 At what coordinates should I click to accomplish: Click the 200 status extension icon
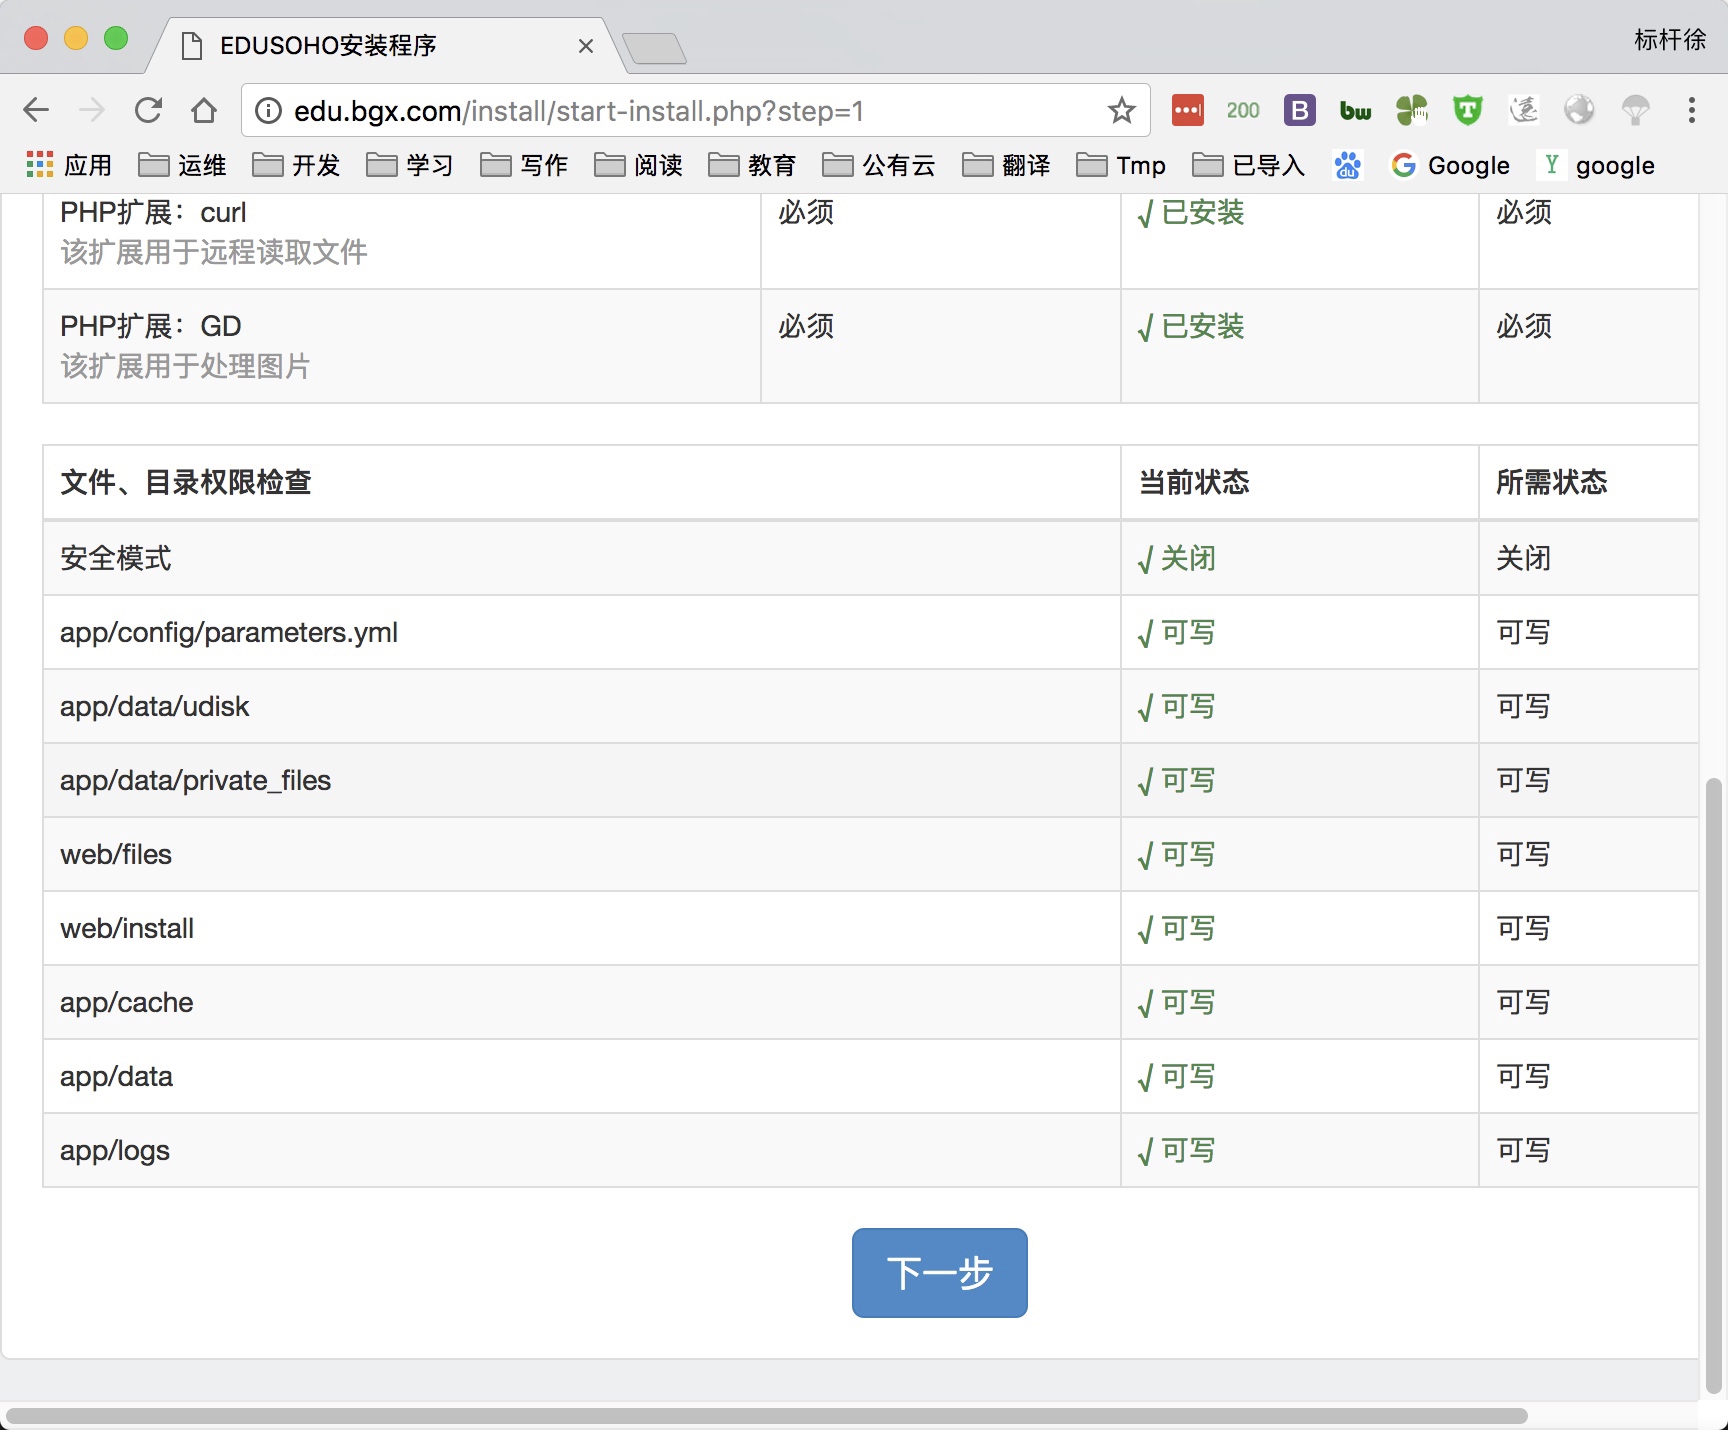(1243, 110)
